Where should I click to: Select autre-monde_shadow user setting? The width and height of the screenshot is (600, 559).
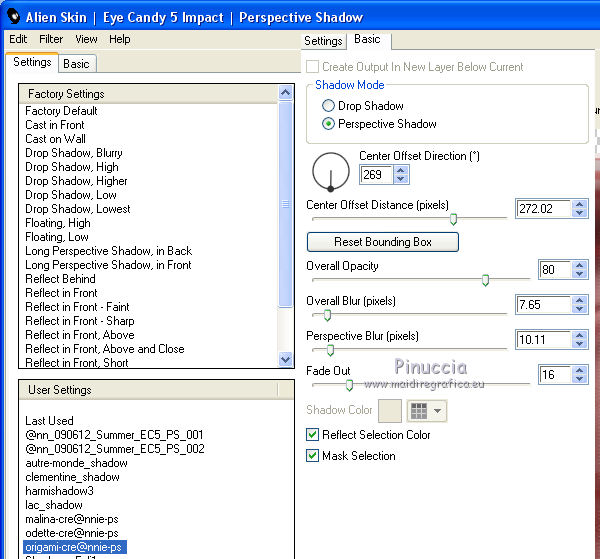pyautogui.click(x=77, y=463)
